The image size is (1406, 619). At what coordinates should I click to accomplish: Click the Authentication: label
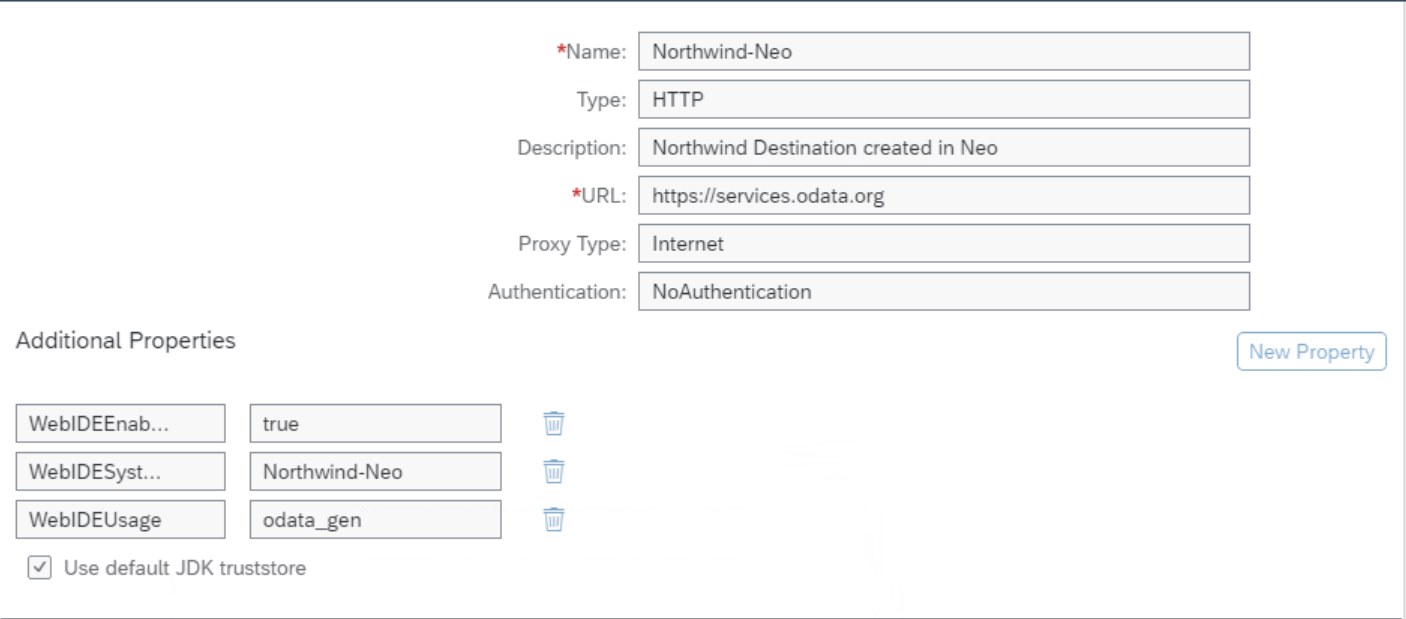(557, 292)
